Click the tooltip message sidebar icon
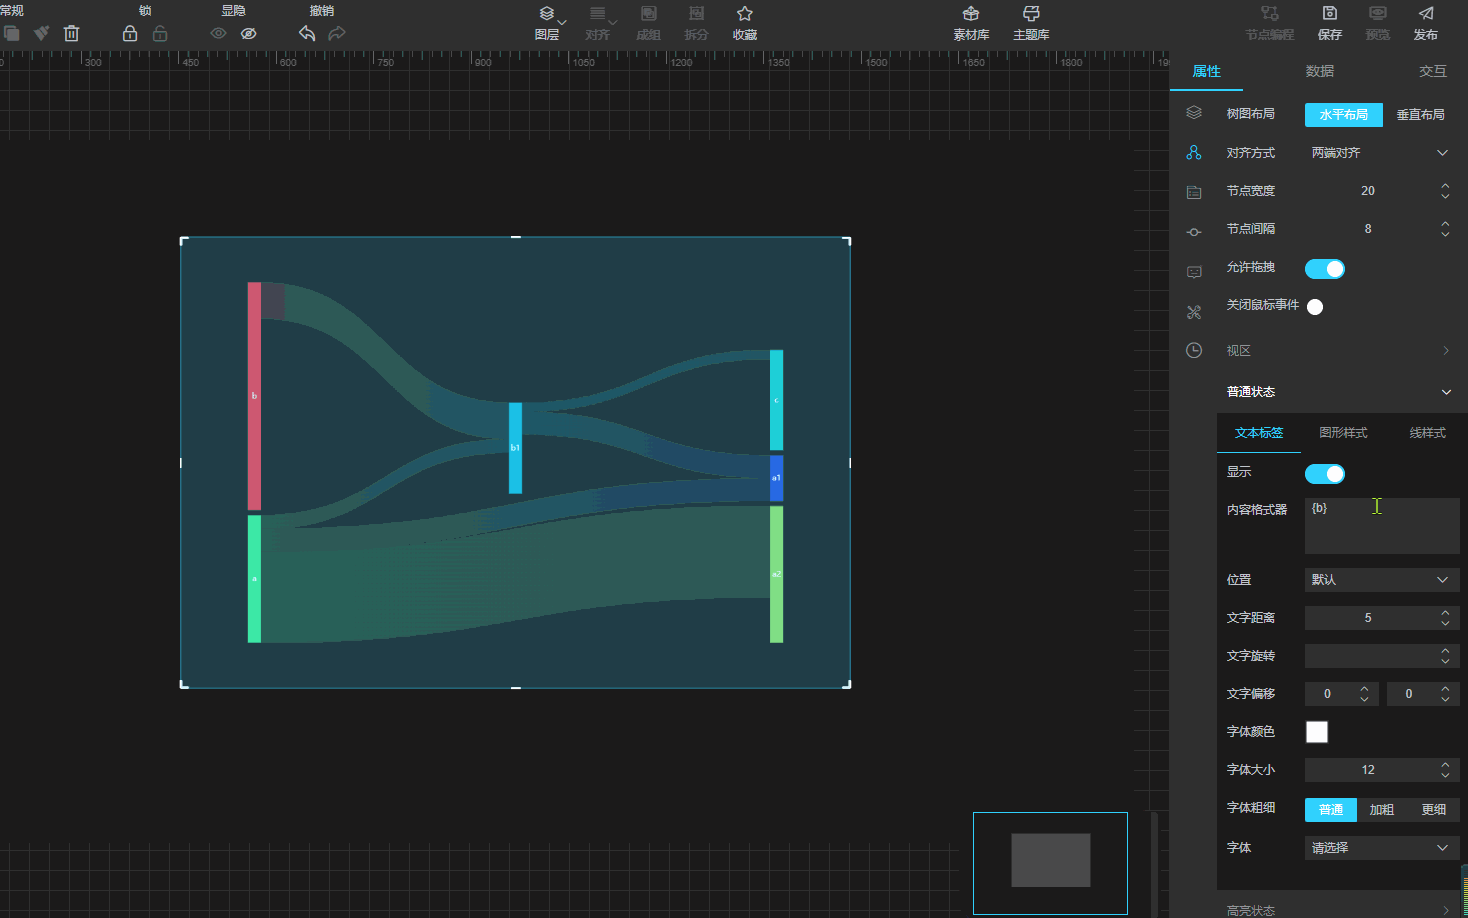Image resolution: width=1468 pixels, height=918 pixels. pyautogui.click(x=1194, y=272)
